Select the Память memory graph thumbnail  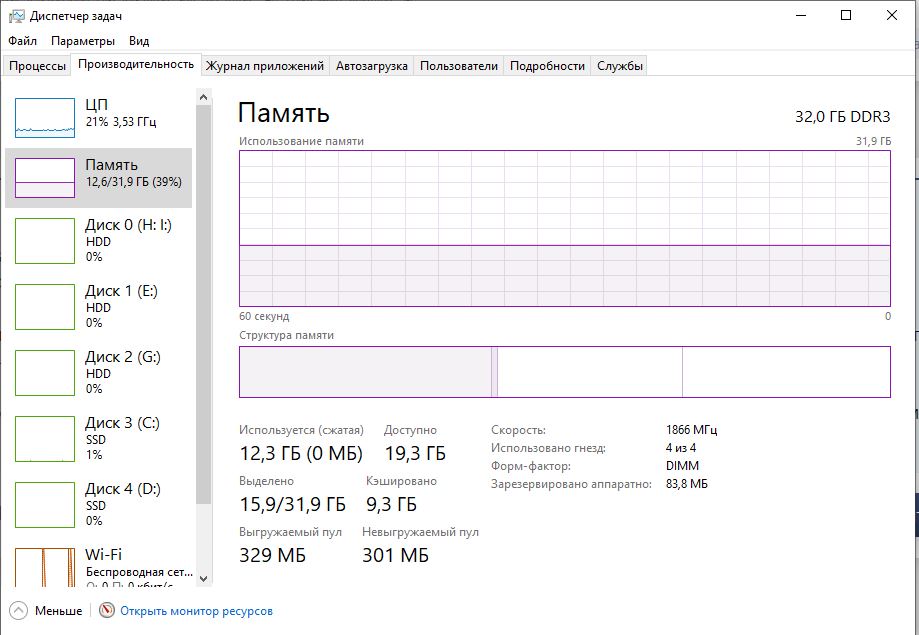(x=45, y=178)
